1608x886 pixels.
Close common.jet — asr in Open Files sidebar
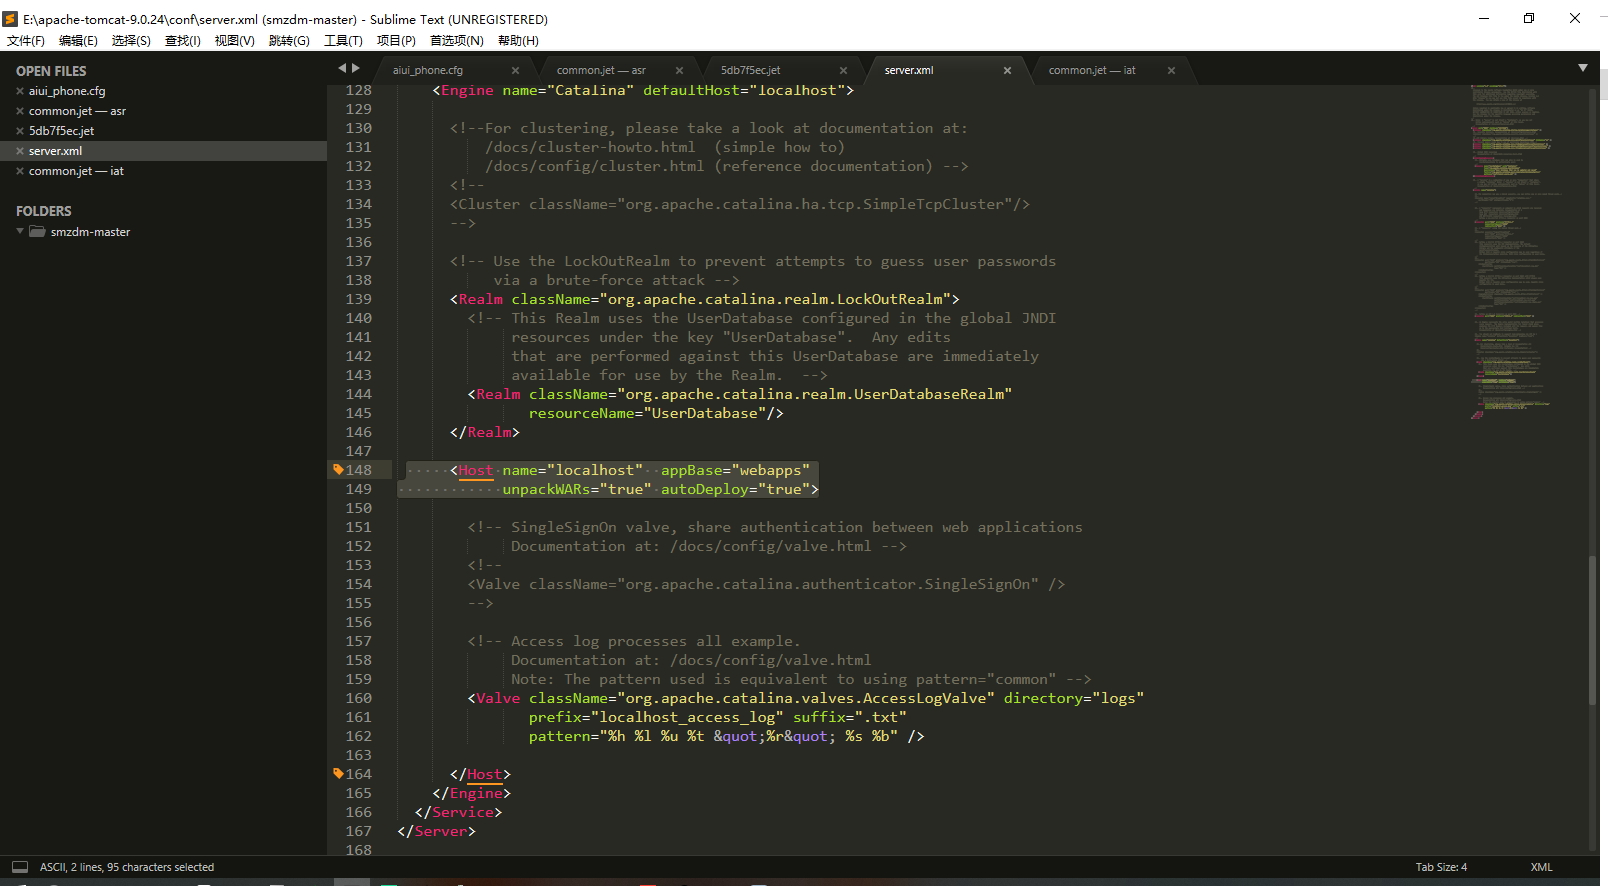pyautogui.click(x=20, y=111)
